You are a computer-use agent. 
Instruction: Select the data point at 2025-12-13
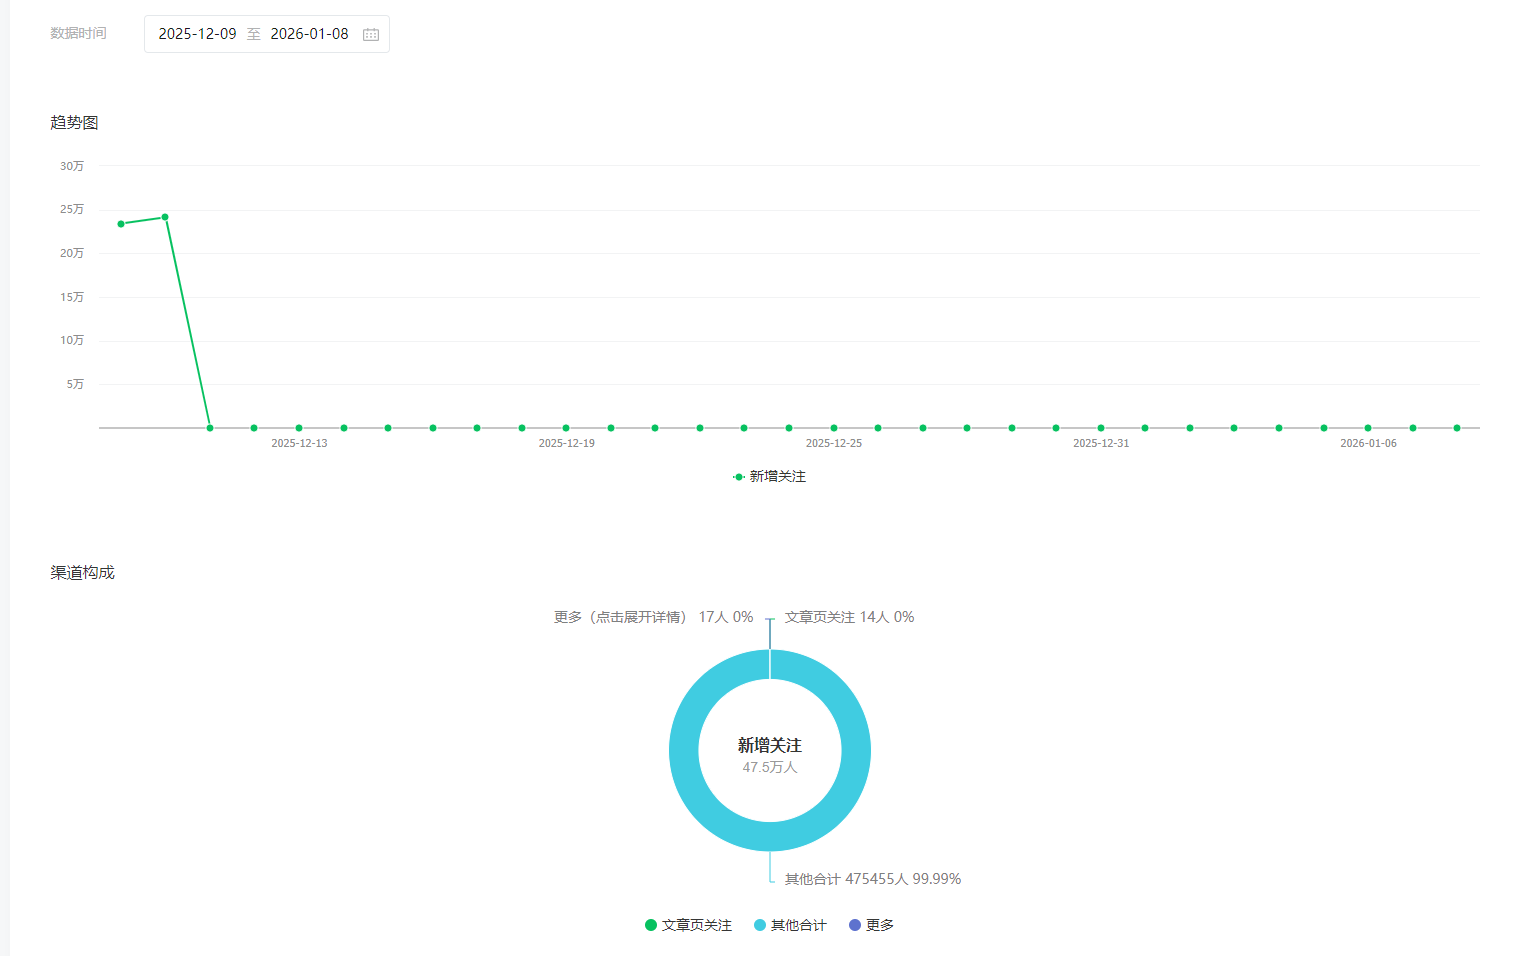point(299,428)
